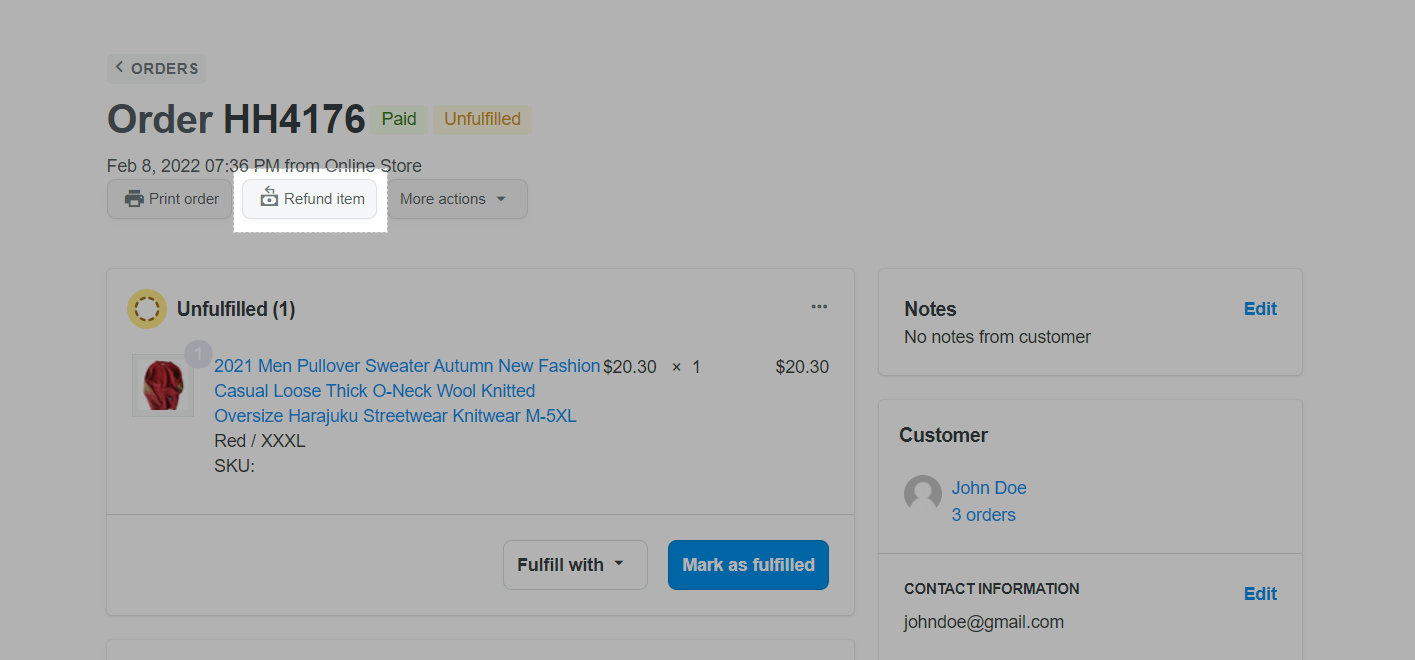1415x660 pixels.
Task: Click the printer icon on Print order
Action: [x=134, y=199]
